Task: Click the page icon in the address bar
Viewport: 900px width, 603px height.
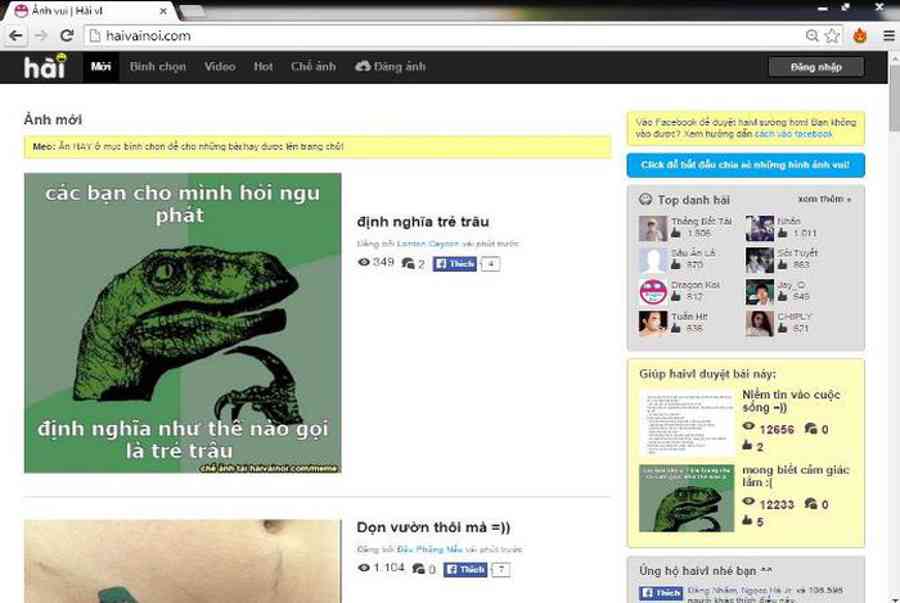Action: [x=95, y=36]
